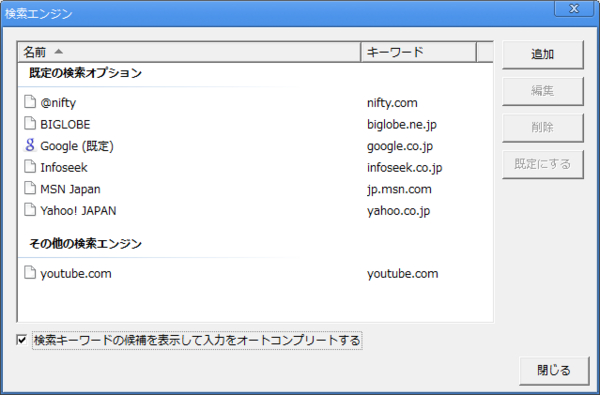600x395 pixels.
Task: Click the page icon beside MSN Japan
Action: (30, 188)
